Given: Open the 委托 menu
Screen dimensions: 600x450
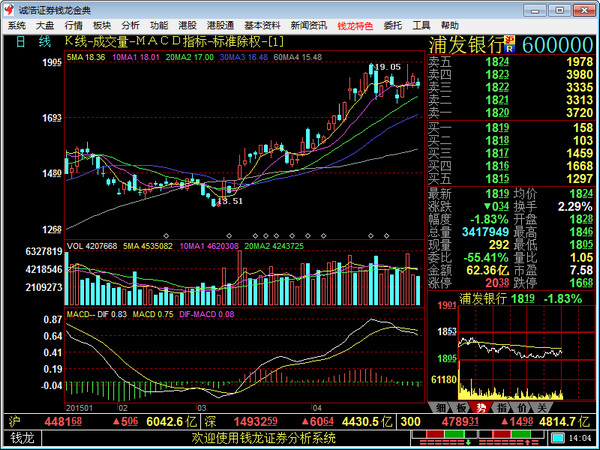Looking at the screenshot, I should (x=393, y=26).
